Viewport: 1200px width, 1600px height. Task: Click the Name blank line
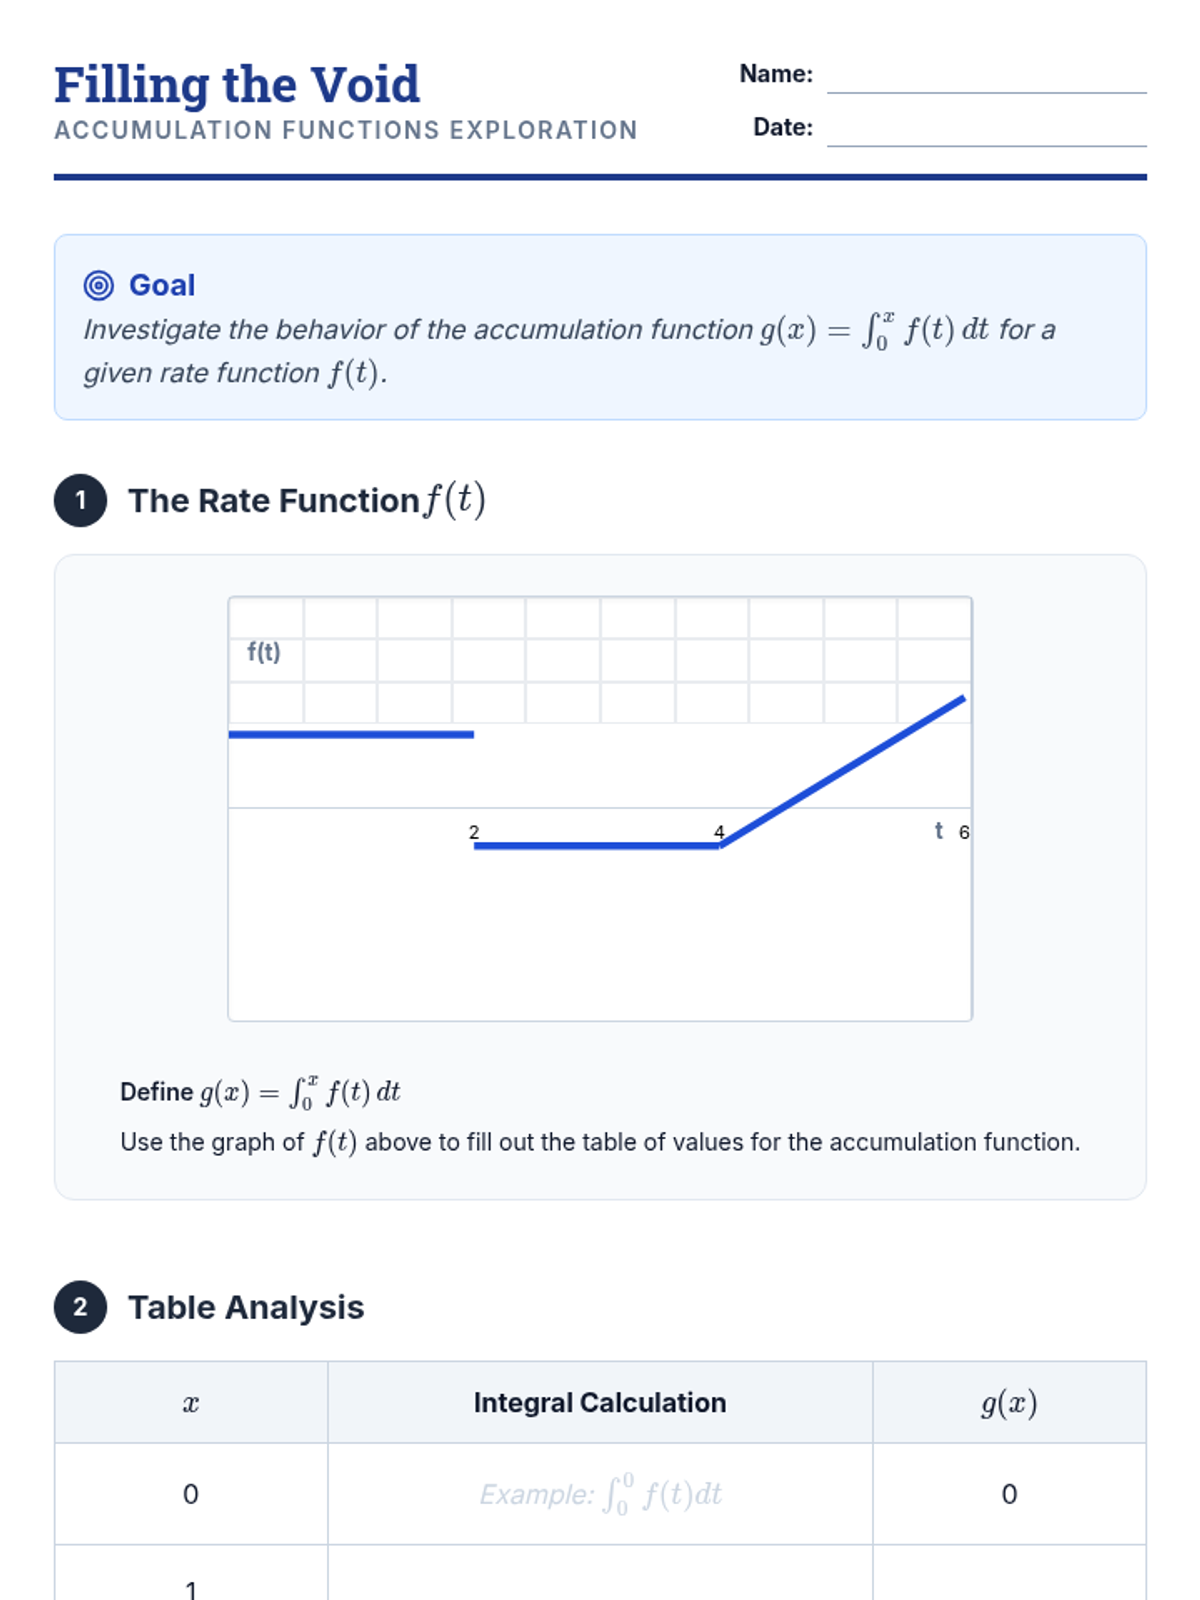pos(986,78)
